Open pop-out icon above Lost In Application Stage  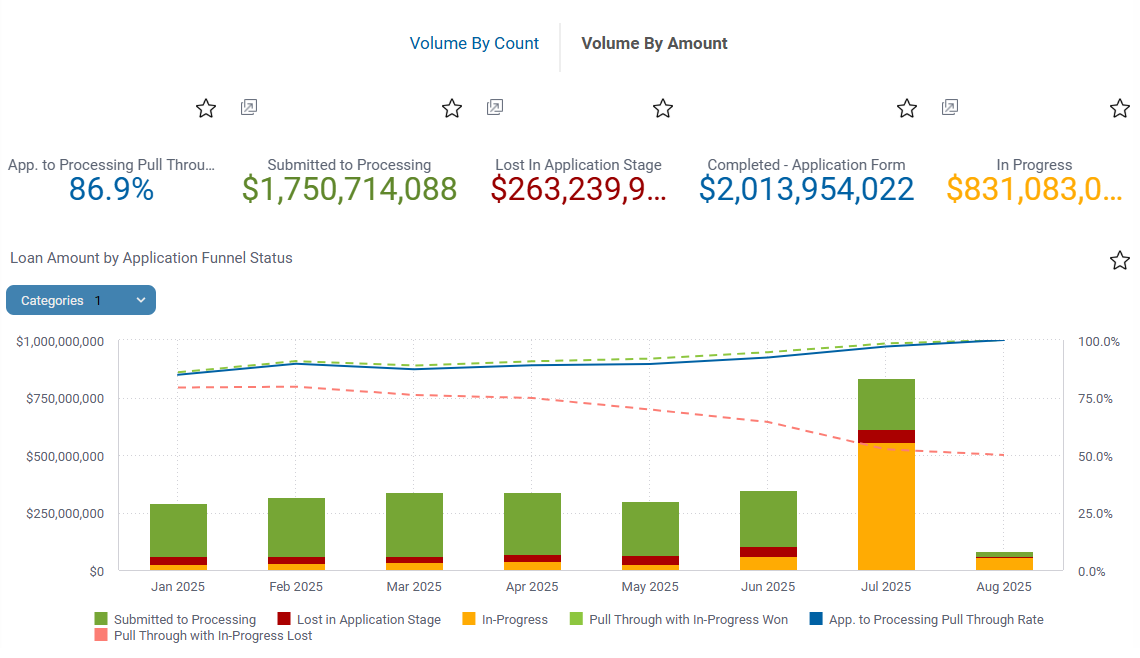tap(495, 107)
